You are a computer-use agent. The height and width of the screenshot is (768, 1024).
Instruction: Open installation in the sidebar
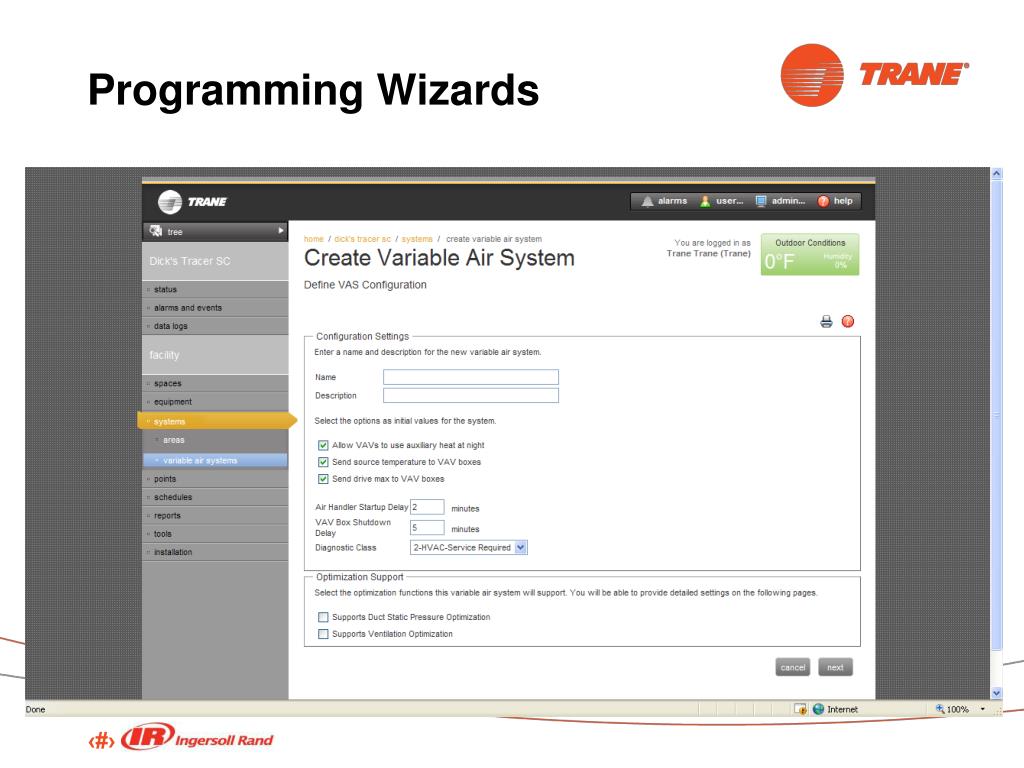tap(215, 552)
